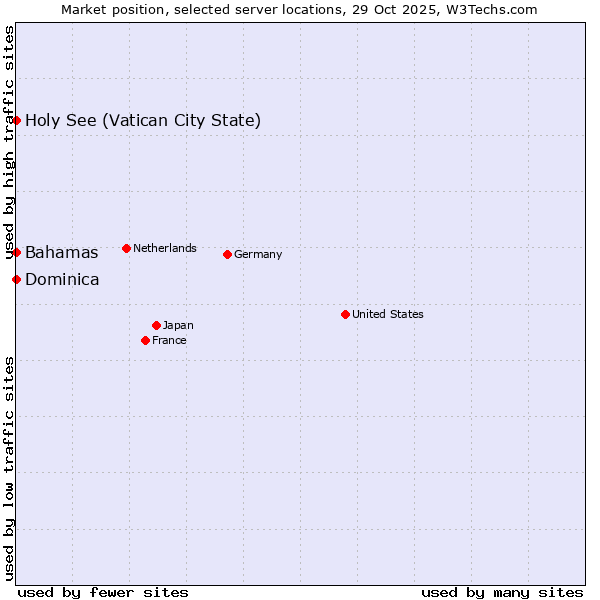
Task: Select the United States red marker
Action: [x=345, y=314]
